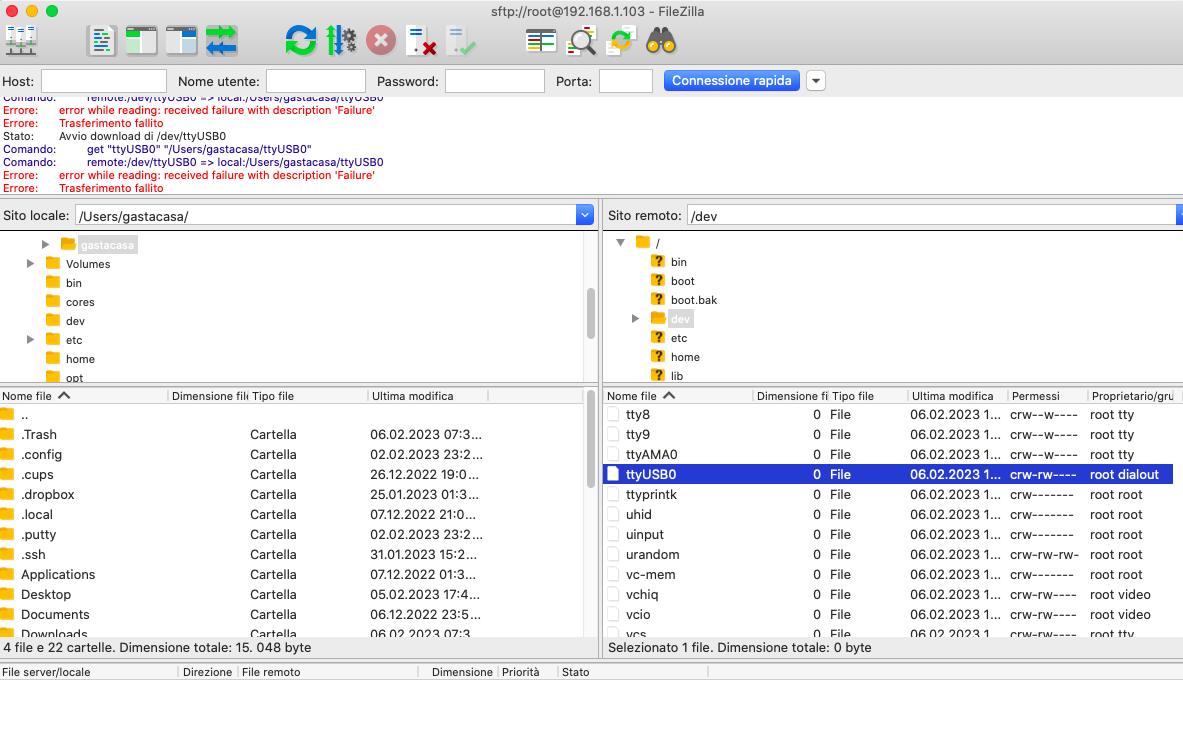Click the Host input field
The image size is (1183, 744).
[x=103, y=81]
